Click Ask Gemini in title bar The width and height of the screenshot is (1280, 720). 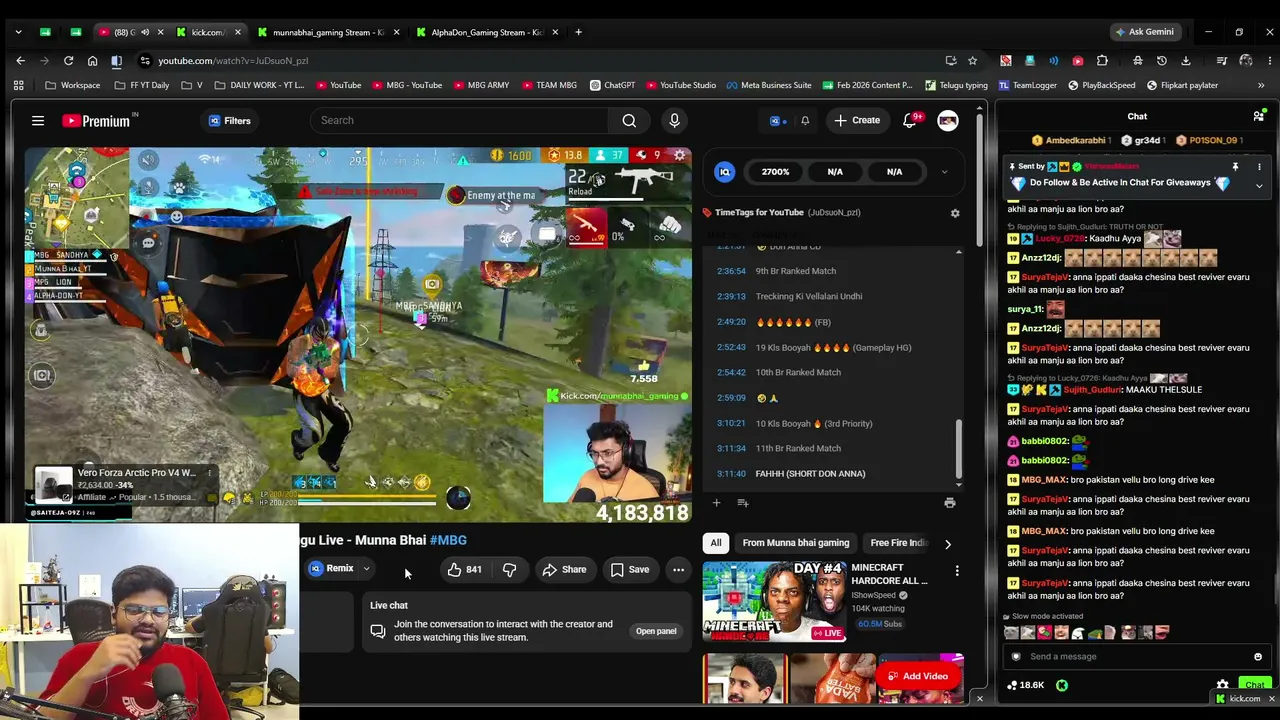click(1147, 32)
